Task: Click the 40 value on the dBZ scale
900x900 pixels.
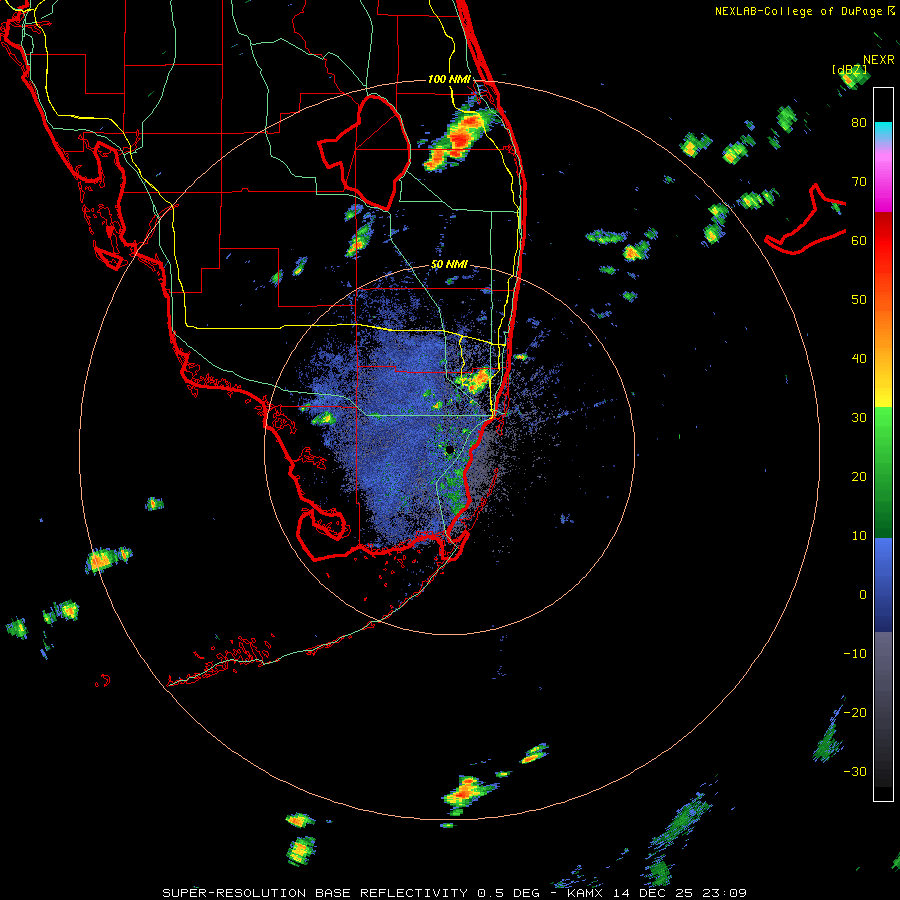Action: click(x=859, y=359)
